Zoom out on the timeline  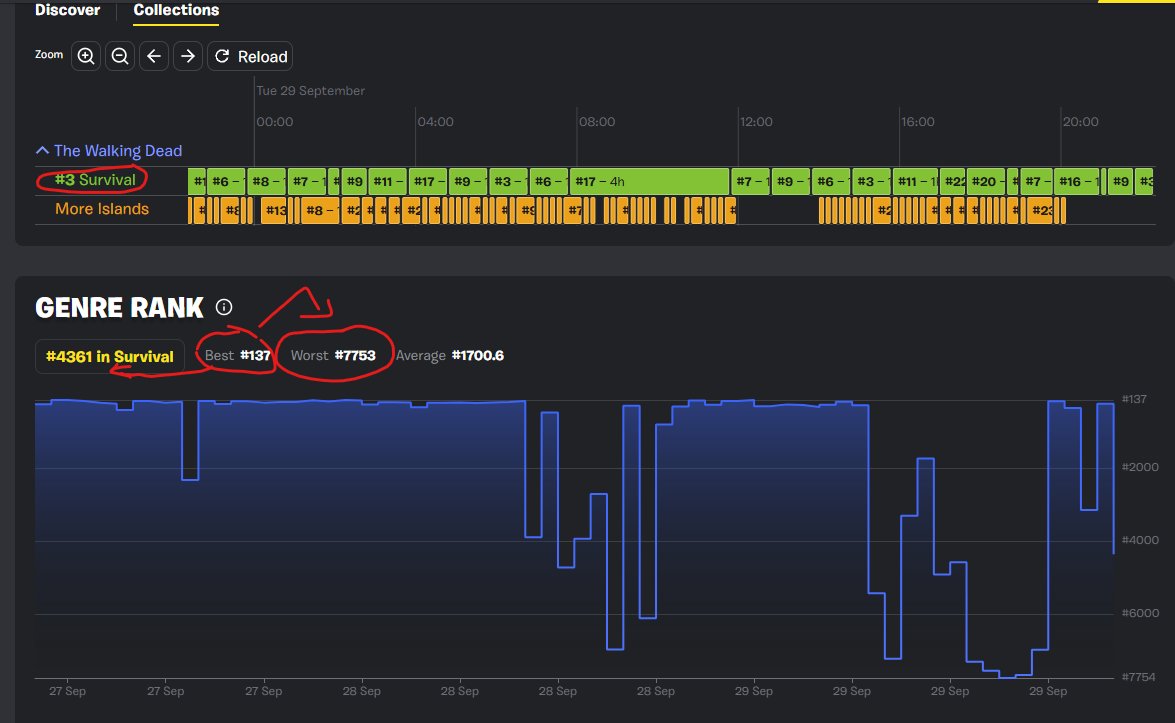(120, 56)
